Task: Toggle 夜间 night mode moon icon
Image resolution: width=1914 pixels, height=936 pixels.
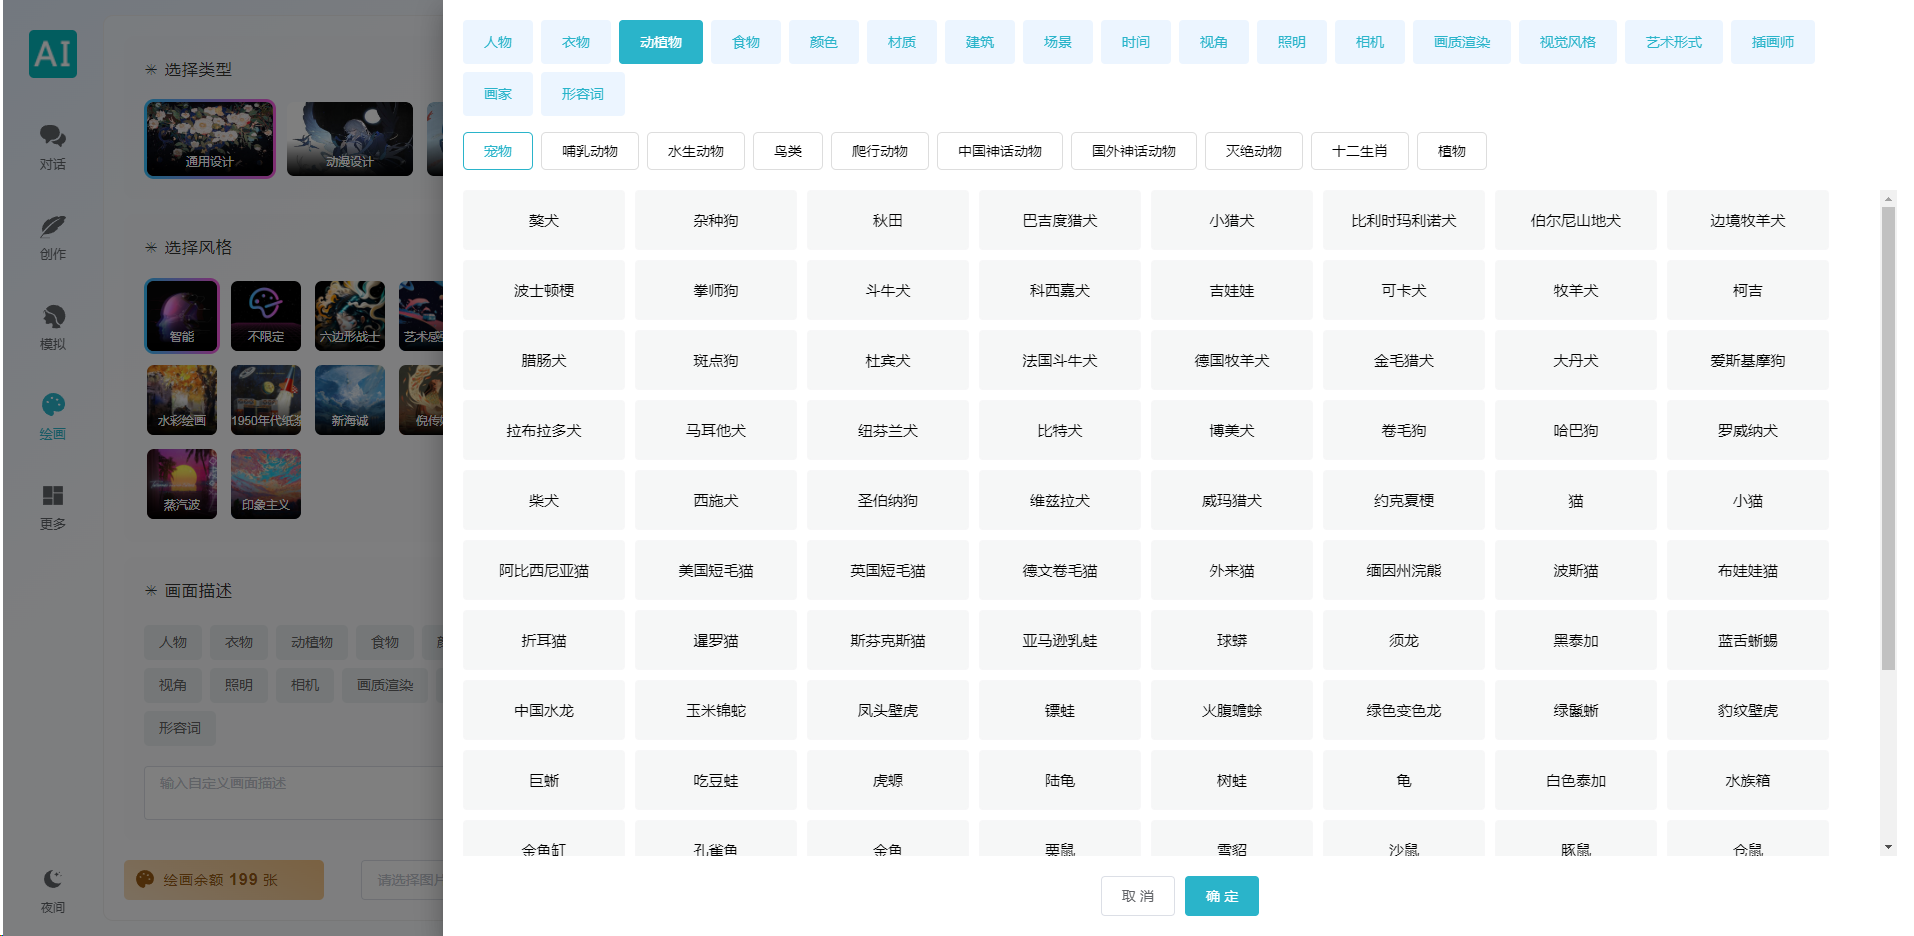Action: (53, 890)
